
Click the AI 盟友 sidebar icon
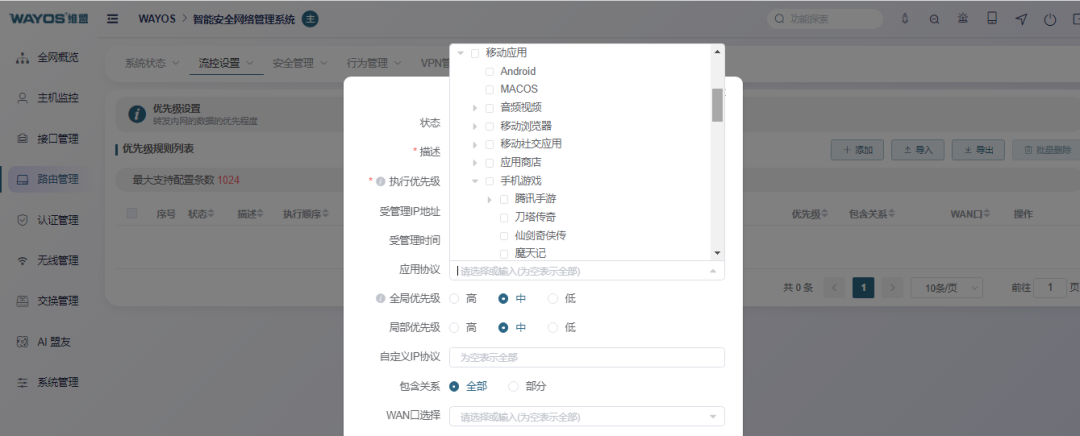[22, 342]
